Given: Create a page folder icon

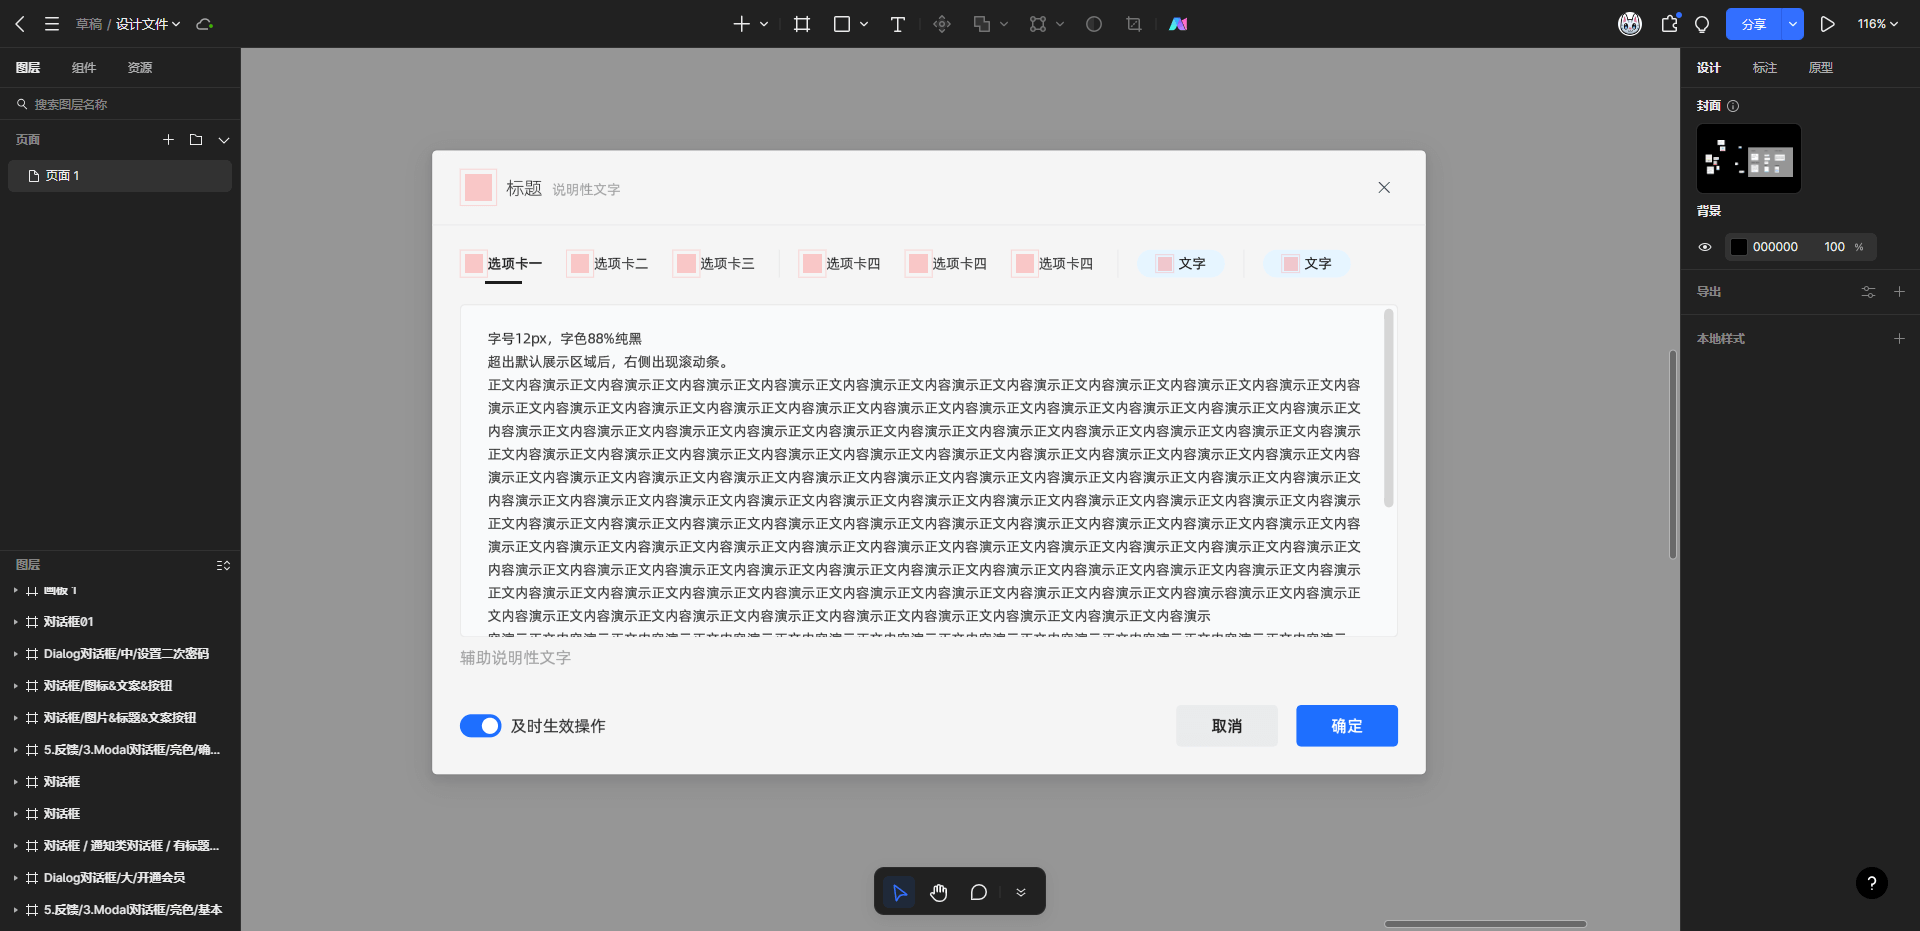Looking at the screenshot, I should click(196, 140).
